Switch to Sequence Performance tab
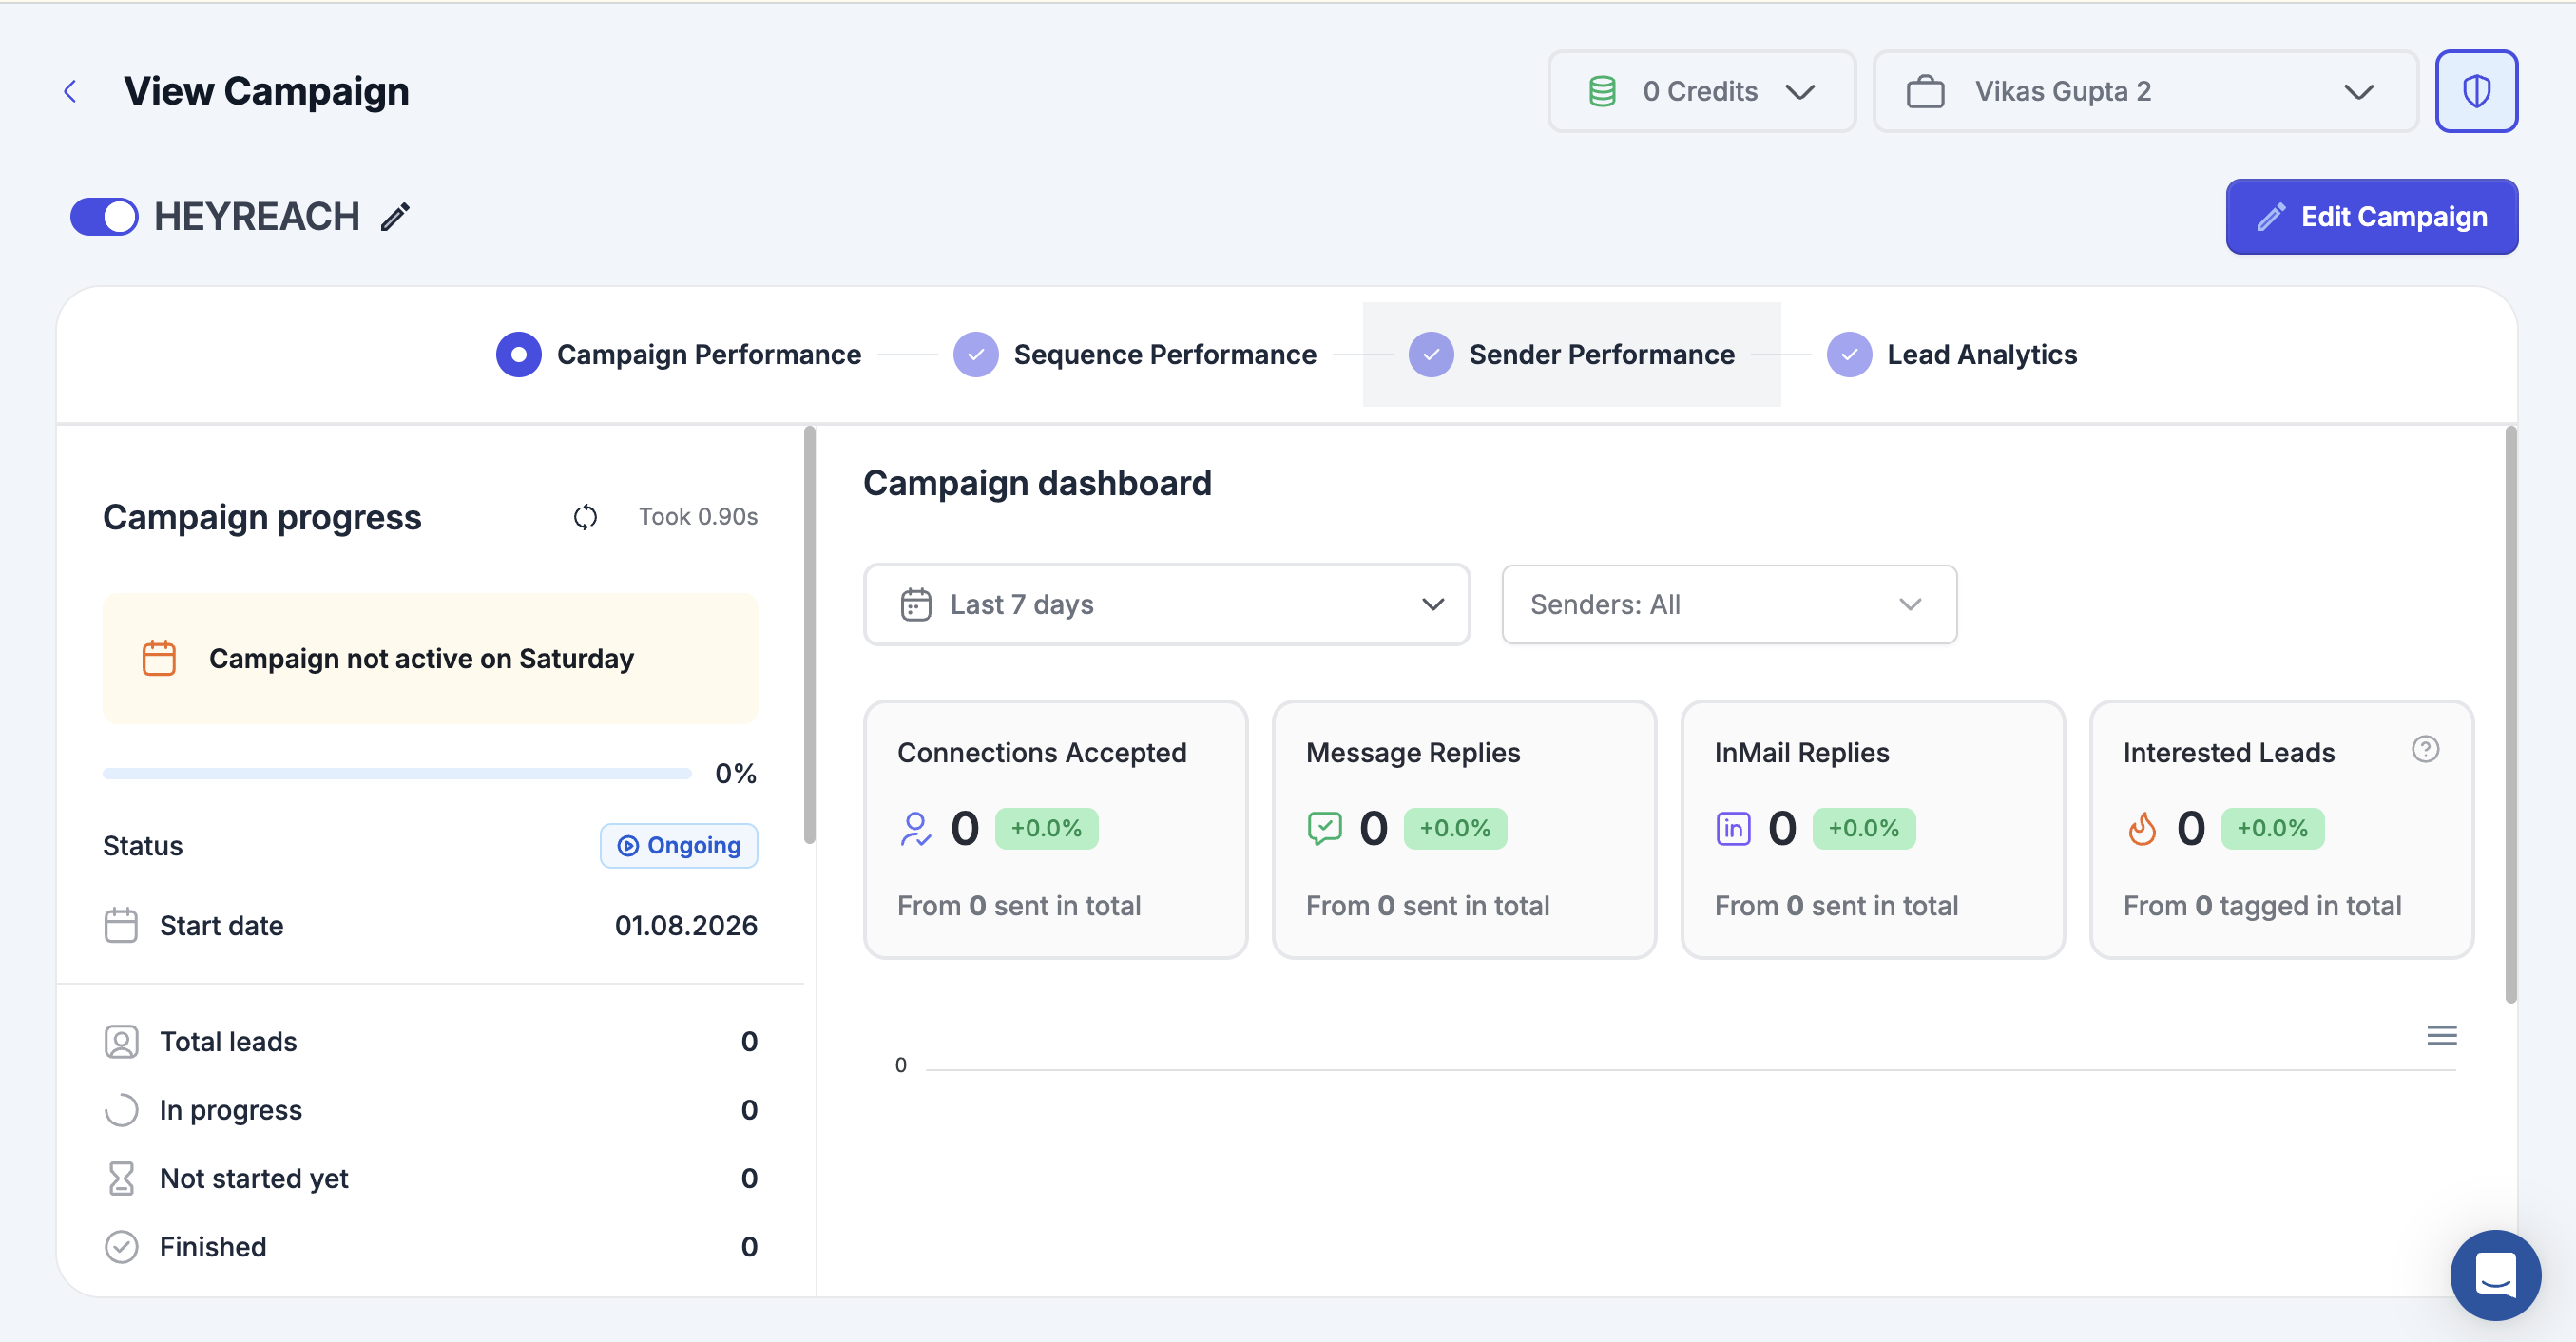 point(1134,355)
